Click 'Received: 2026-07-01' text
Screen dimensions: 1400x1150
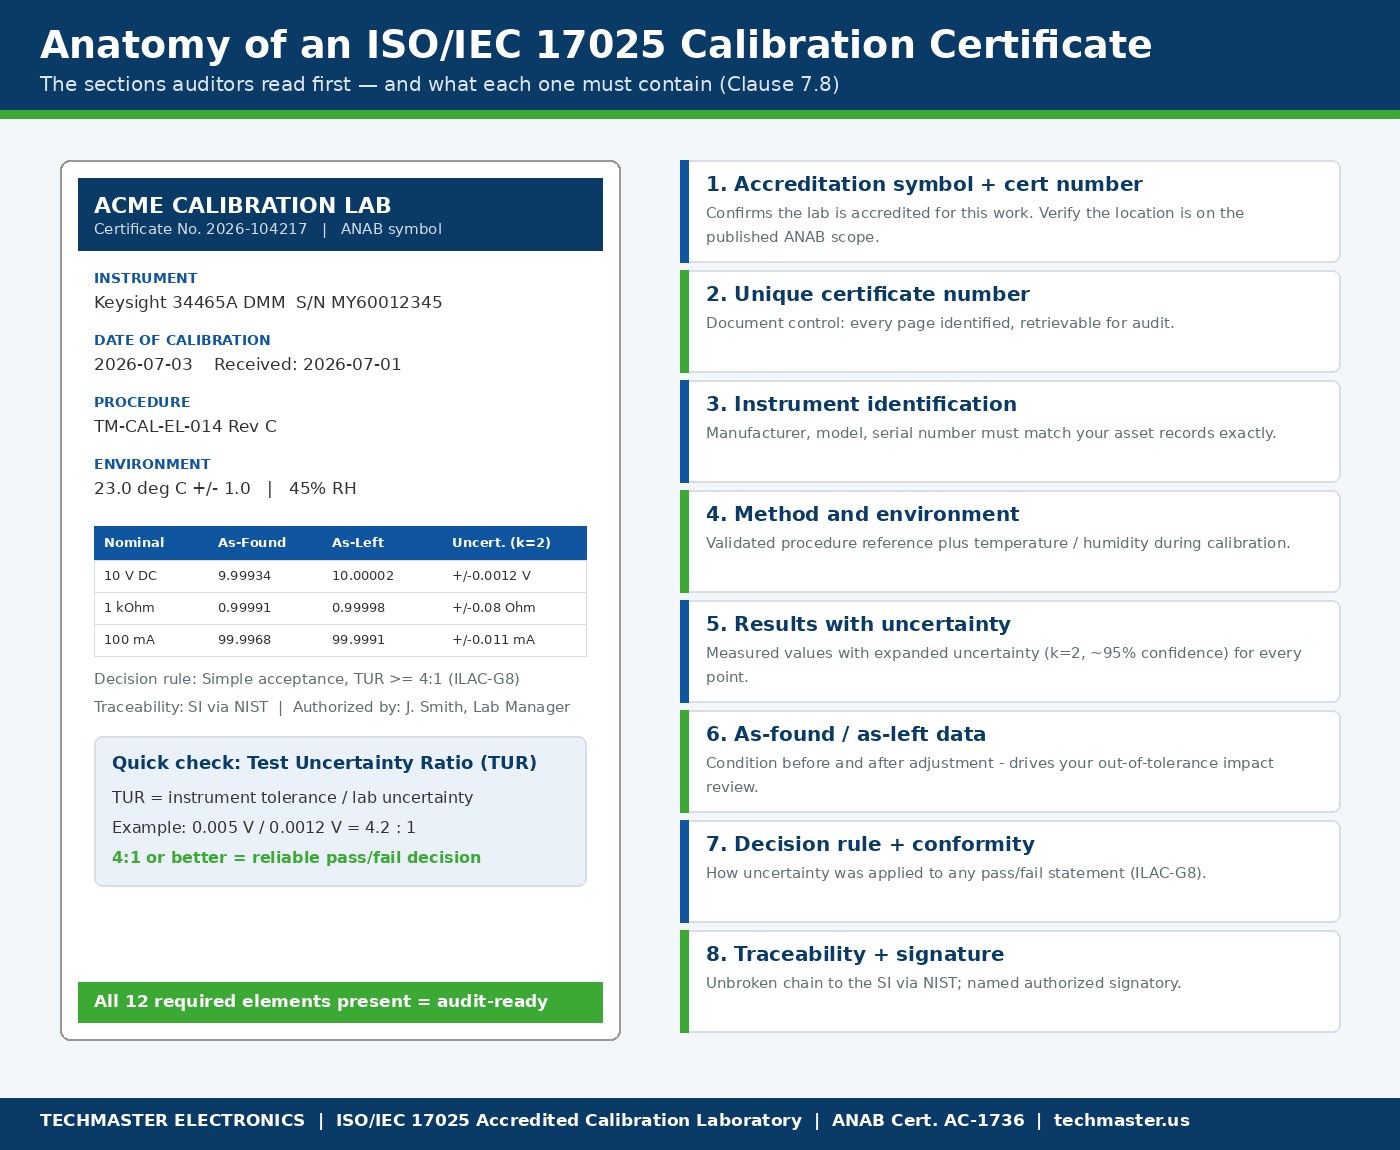click(308, 364)
